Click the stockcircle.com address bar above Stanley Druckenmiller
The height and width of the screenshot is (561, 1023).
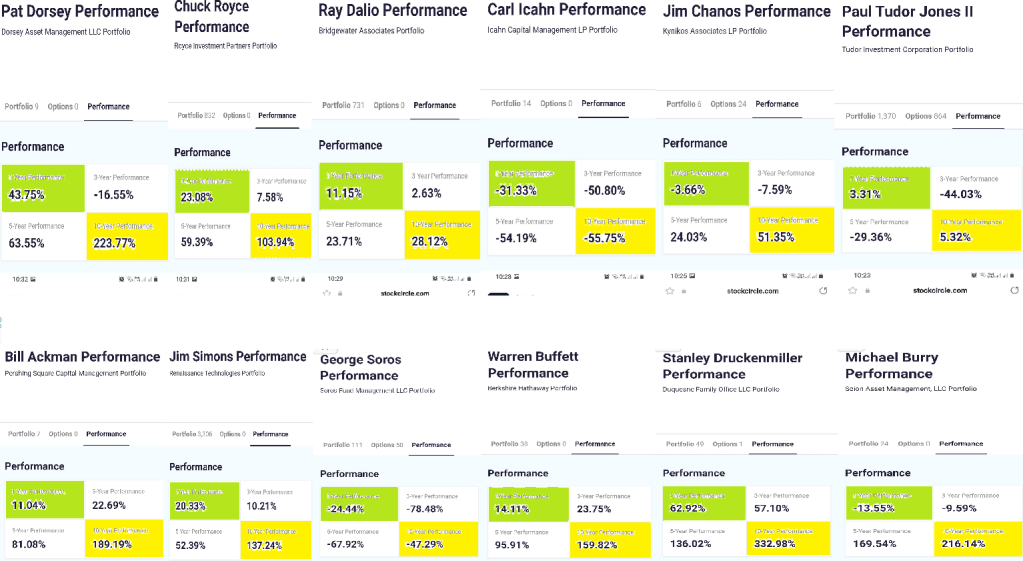755,290
